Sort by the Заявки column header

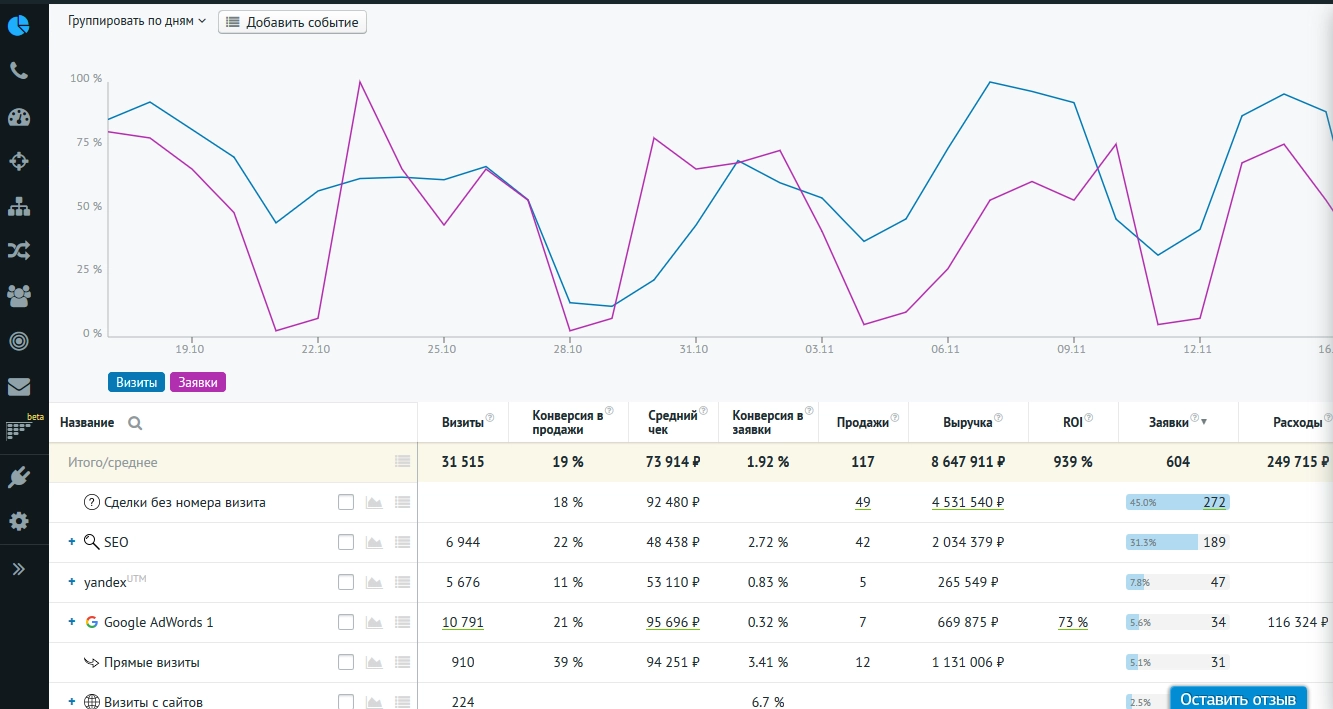pos(1172,422)
